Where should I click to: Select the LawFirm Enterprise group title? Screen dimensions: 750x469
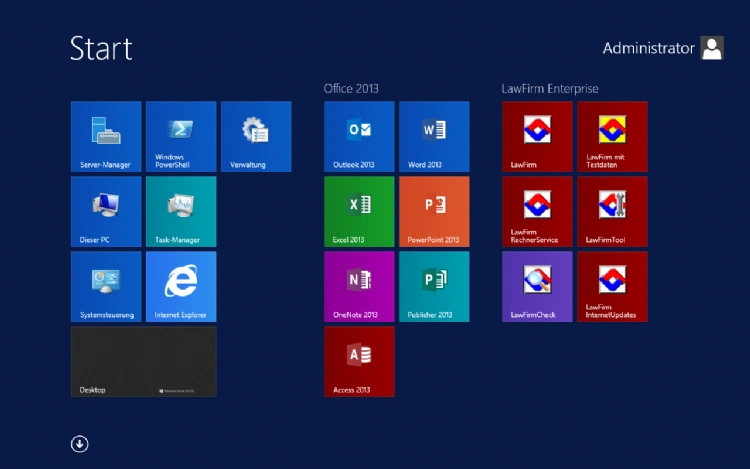coord(550,88)
